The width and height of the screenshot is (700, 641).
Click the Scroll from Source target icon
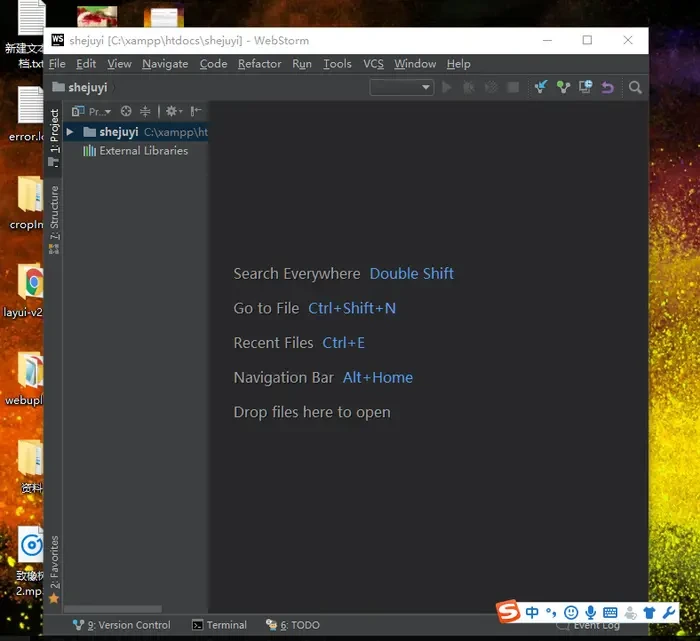tap(126, 111)
